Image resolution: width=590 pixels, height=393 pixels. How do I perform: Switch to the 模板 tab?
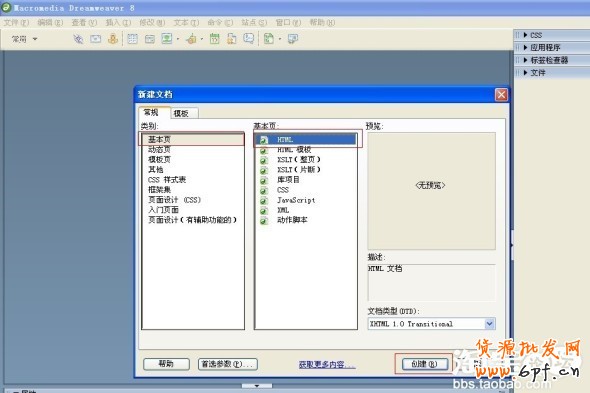181,113
